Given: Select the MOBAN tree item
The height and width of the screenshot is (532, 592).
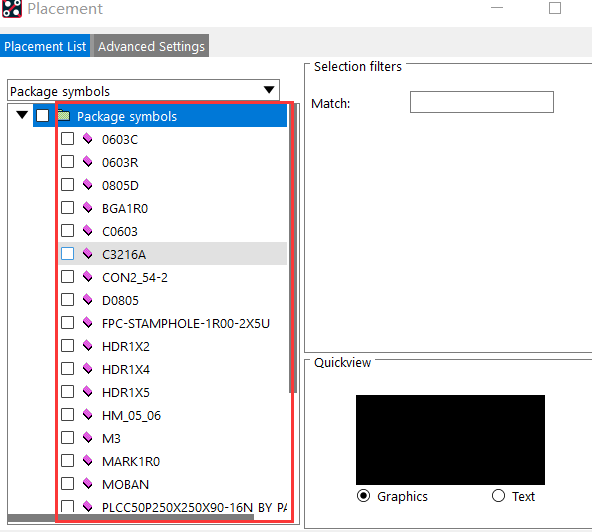Looking at the screenshot, I should 125,484.
